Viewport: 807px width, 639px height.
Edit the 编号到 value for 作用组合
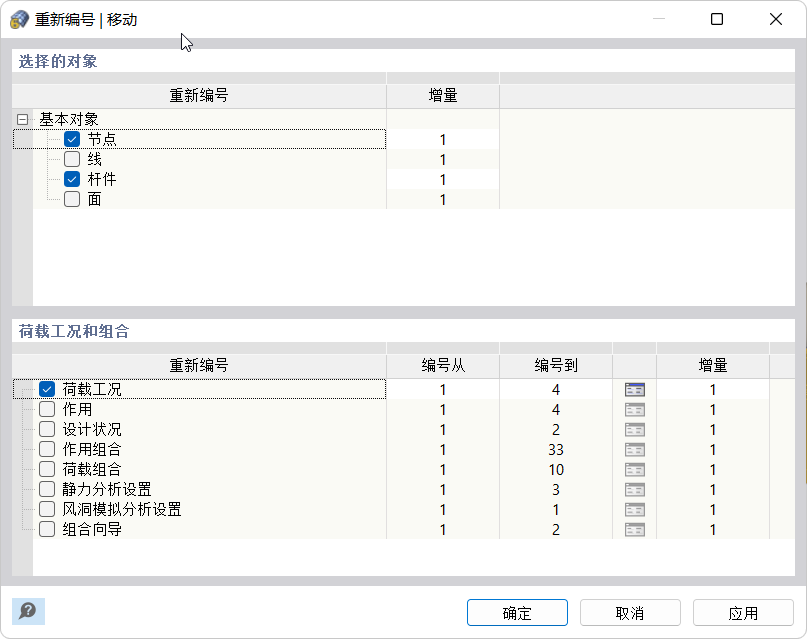(556, 450)
